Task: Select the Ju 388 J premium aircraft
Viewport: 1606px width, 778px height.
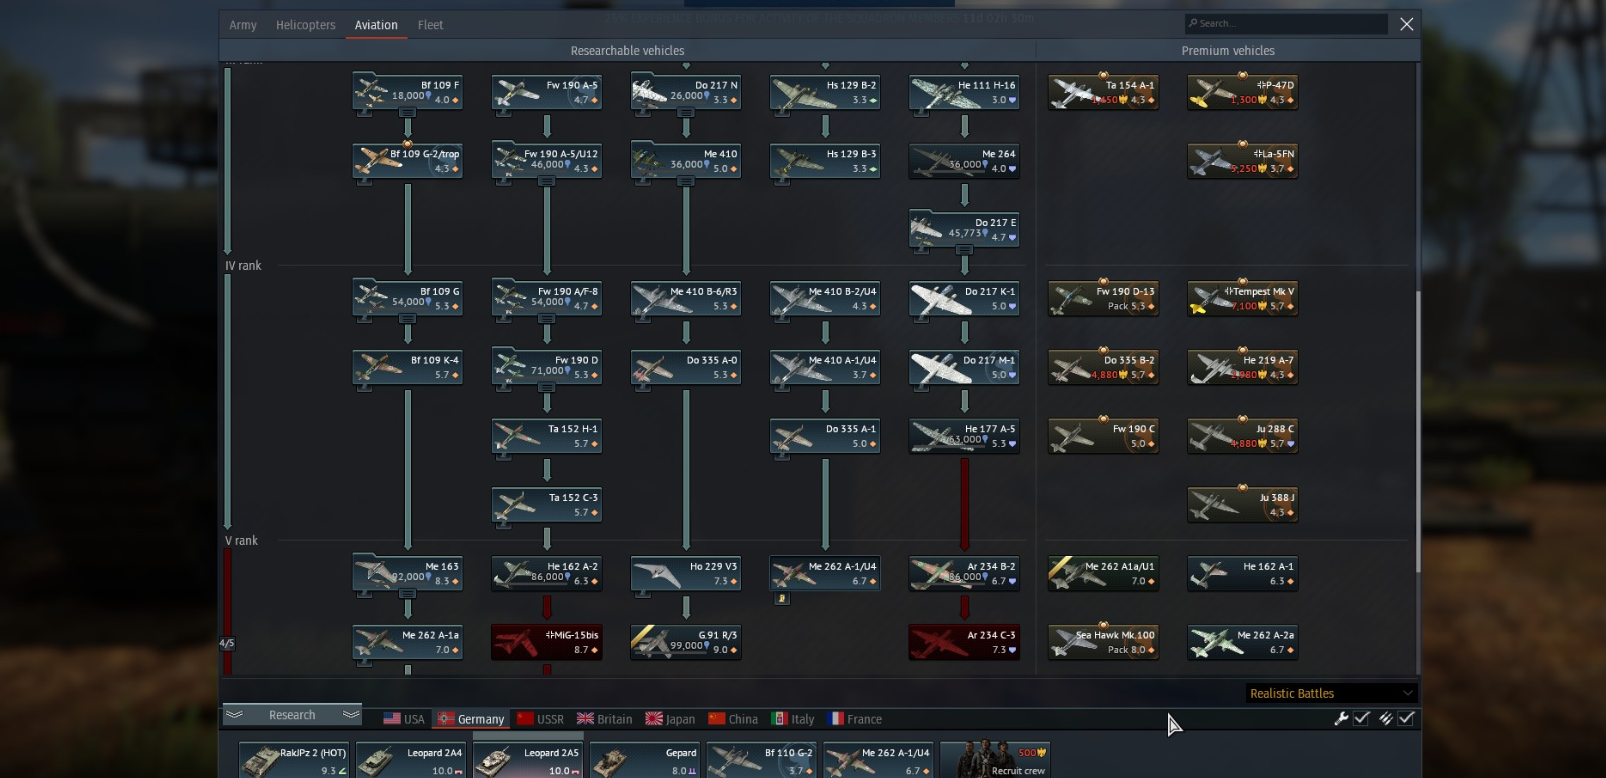Action: (1242, 505)
